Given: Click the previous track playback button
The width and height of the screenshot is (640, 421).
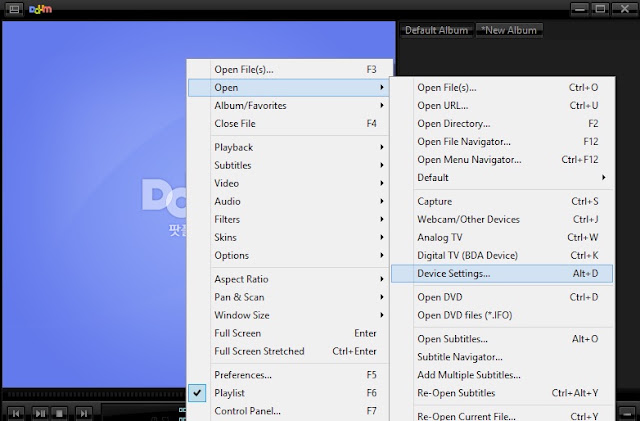Looking at the screenshot, I should (16, 413).
